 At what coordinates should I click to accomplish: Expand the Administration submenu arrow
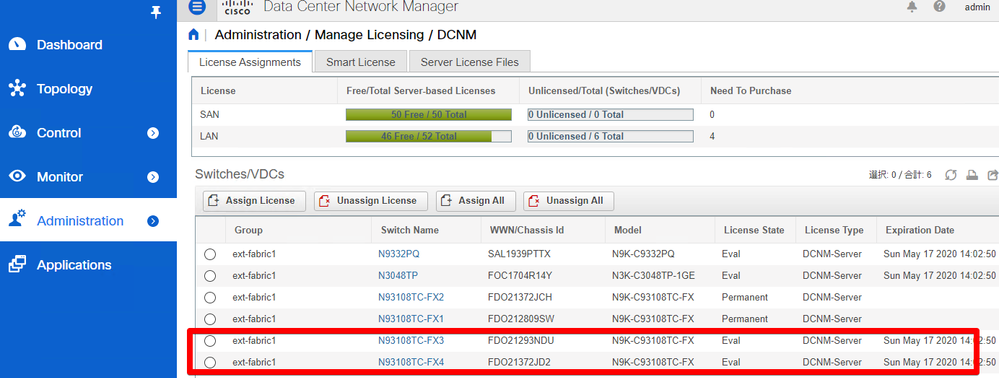(153, 221)
